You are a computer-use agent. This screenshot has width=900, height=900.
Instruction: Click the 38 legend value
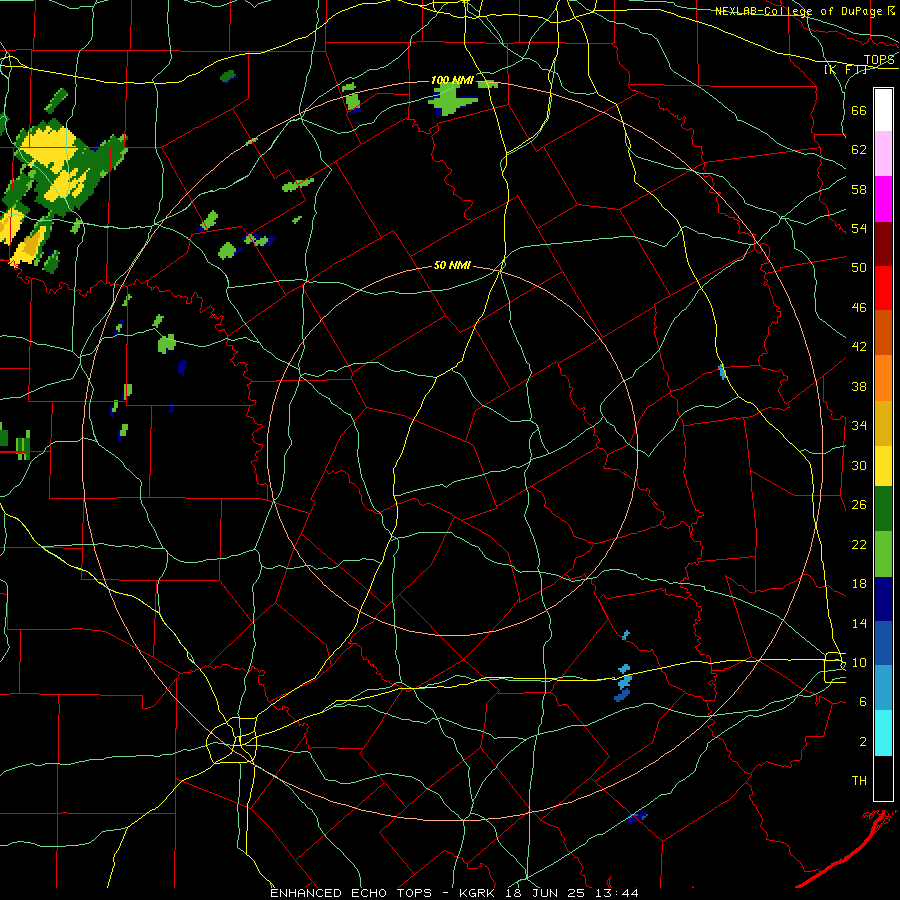[x=859, y=386]
